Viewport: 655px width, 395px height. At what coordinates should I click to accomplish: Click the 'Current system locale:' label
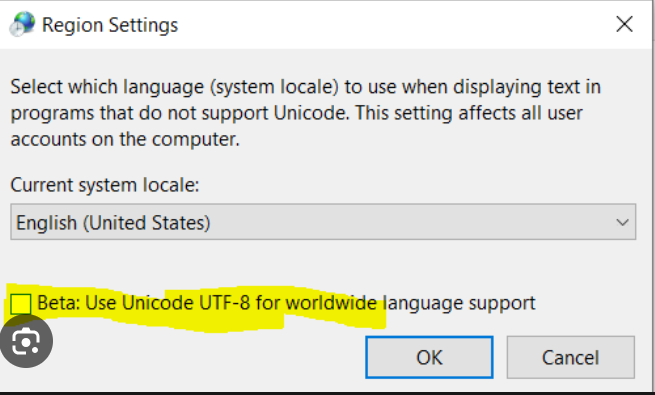coord(105,185)
